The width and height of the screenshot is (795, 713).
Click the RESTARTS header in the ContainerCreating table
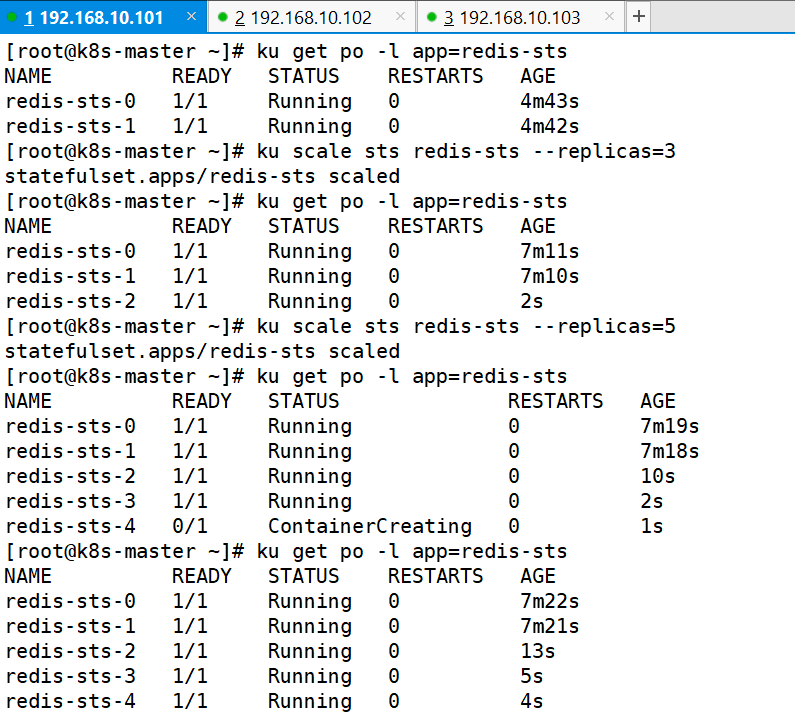click(556, 401)
